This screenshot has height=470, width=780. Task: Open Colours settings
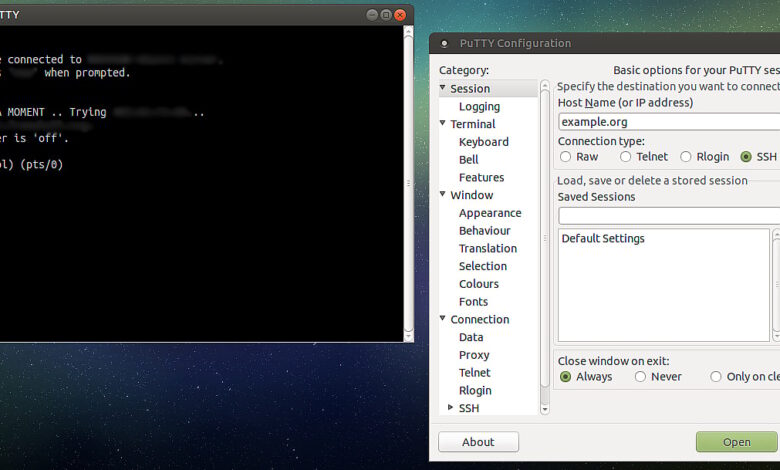[479, 284]
